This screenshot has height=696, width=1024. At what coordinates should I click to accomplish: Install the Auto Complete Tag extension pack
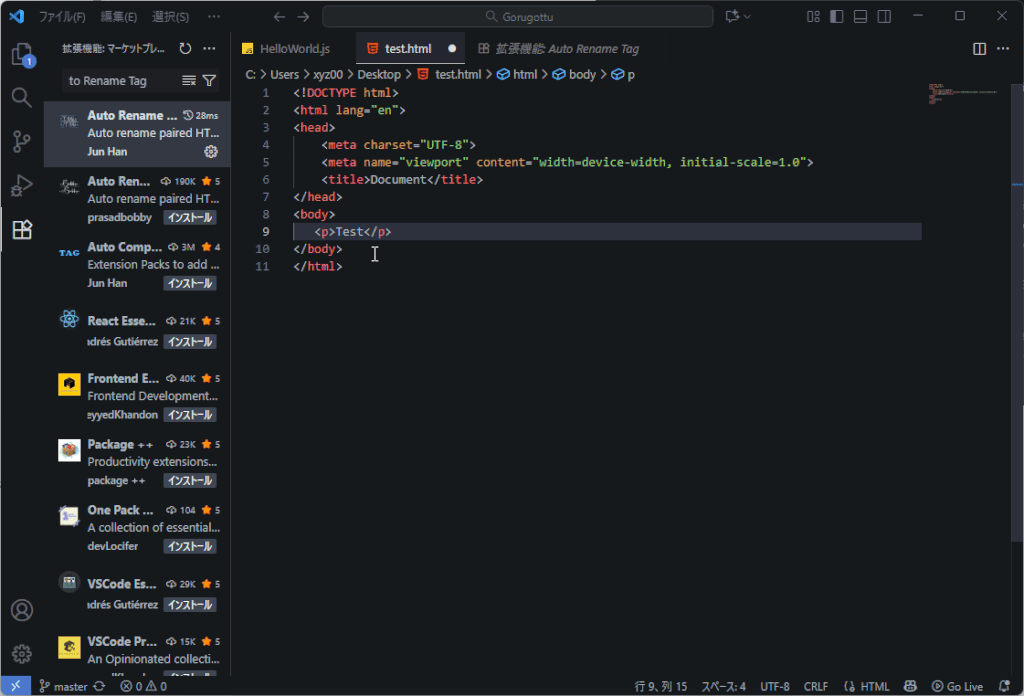click(189, 283)
